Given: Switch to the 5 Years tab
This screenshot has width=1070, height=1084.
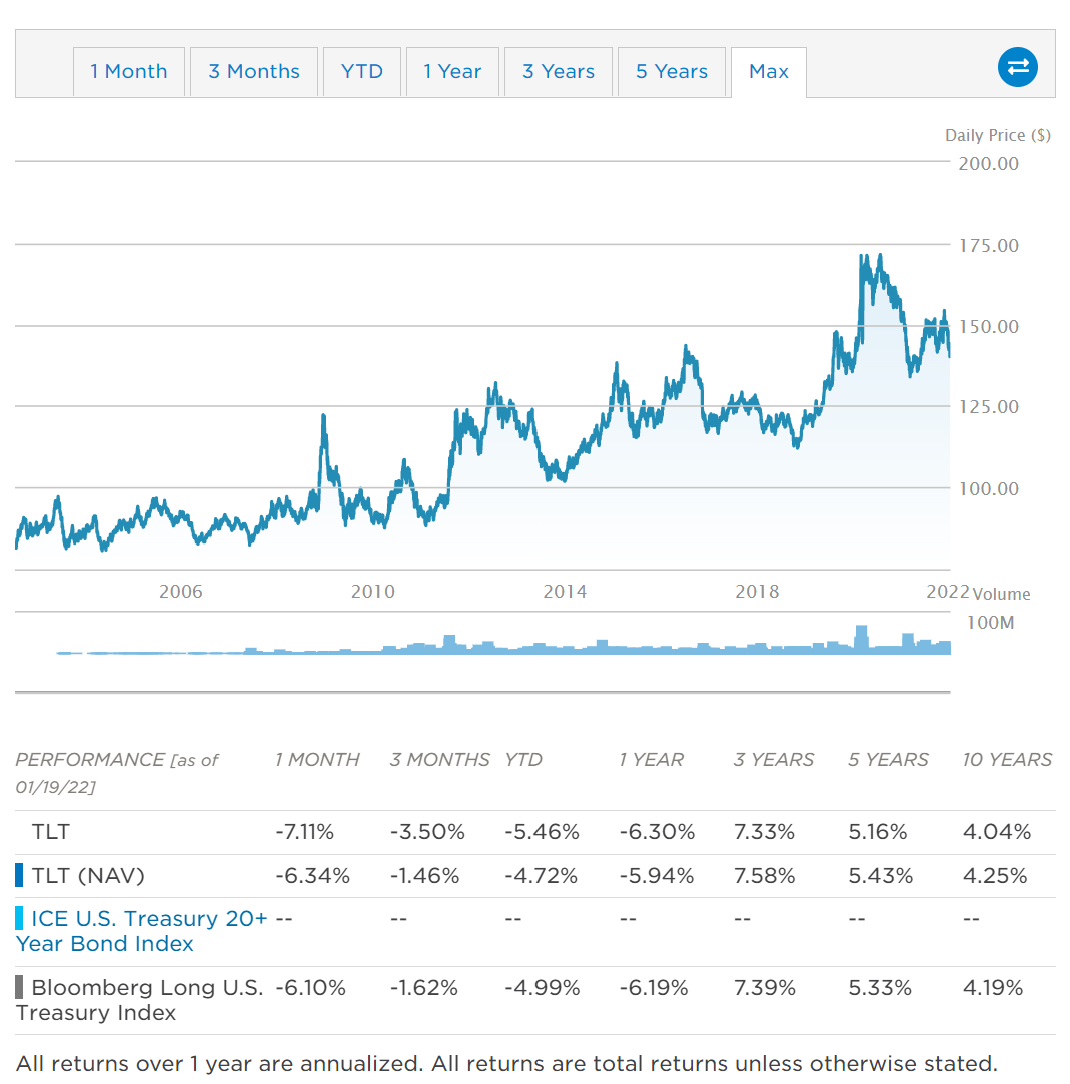Looking at the screenshot, I should click(x=672, y=72).
